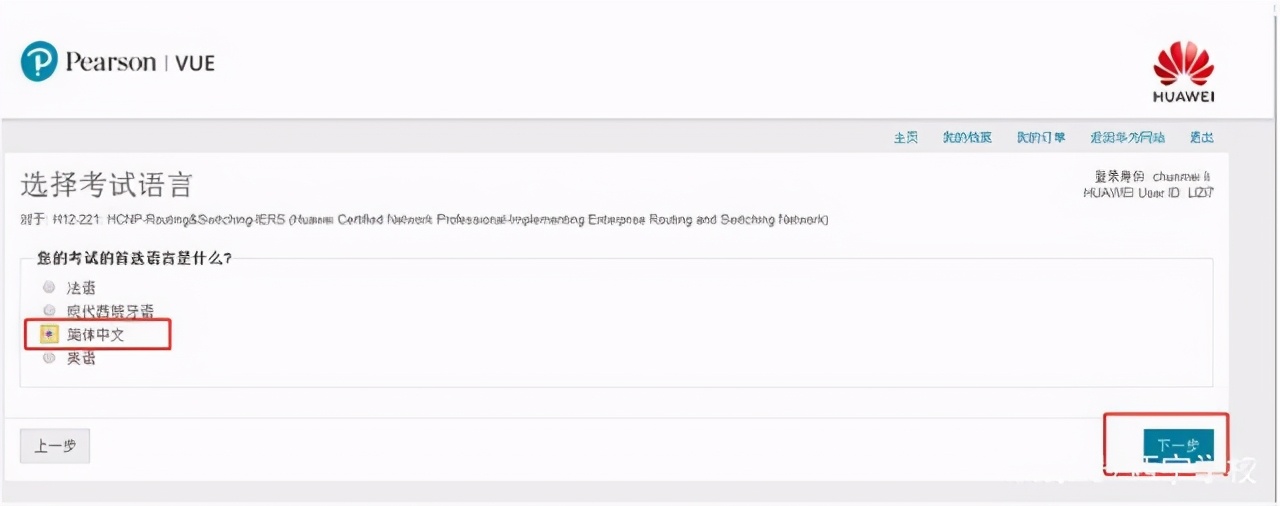Select the 法语 (French) radio button
Viewport: 1280px width, 506px height.
click(49, 287)
